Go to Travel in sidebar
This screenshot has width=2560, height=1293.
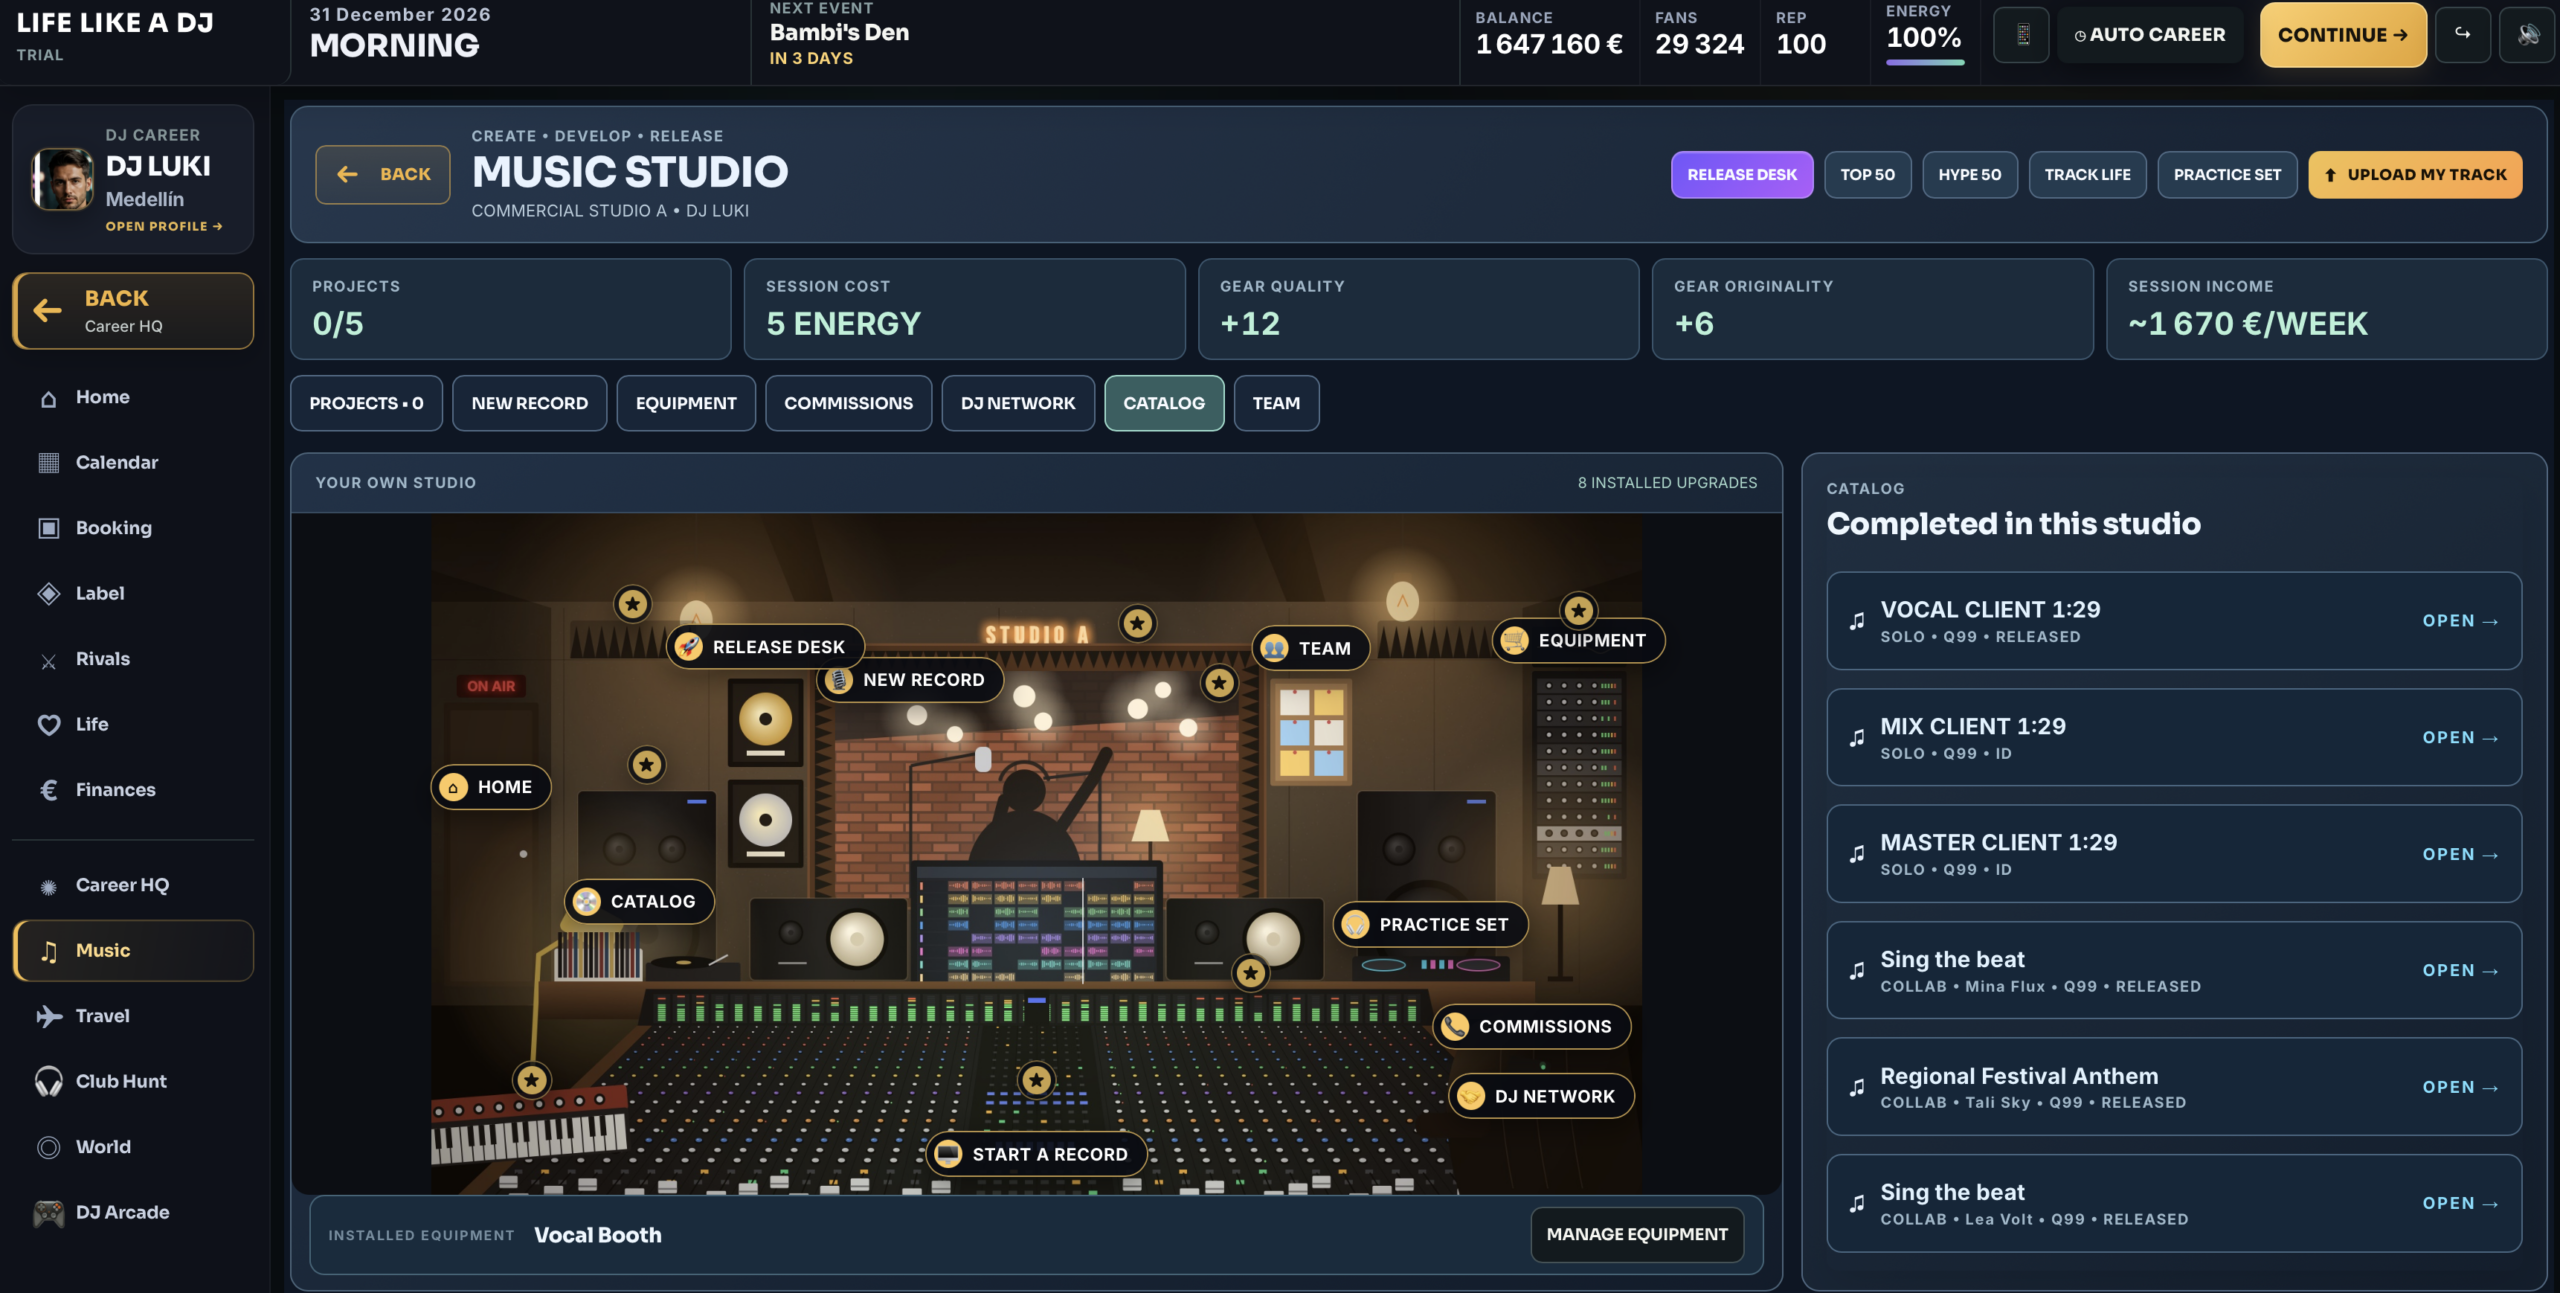(x=133, y=1016)
